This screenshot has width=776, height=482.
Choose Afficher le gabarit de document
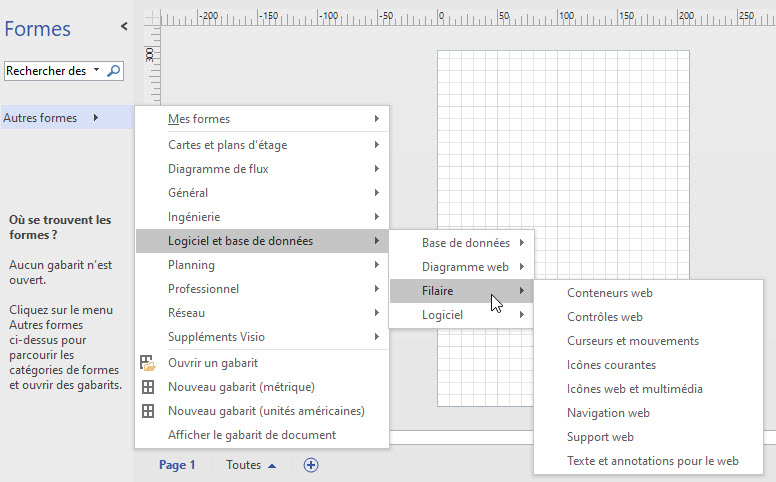262,435
